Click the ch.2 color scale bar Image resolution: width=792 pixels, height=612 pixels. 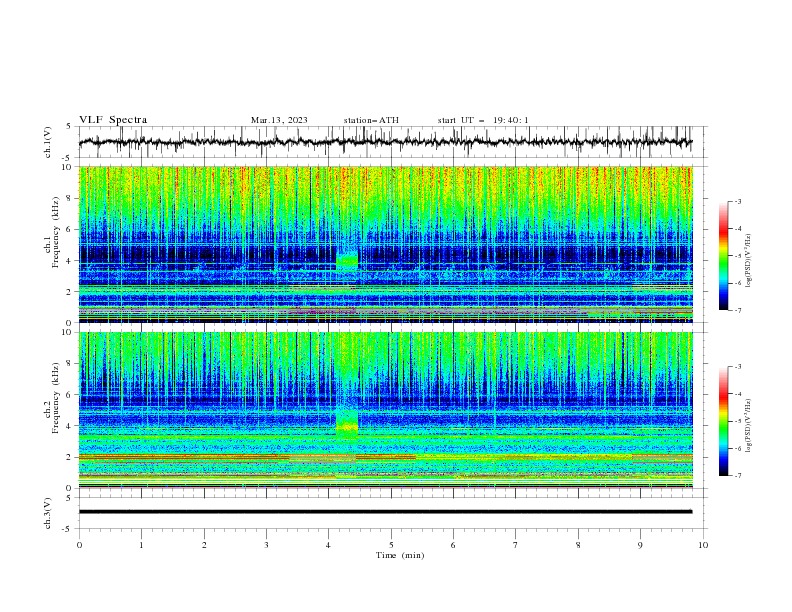723,421
